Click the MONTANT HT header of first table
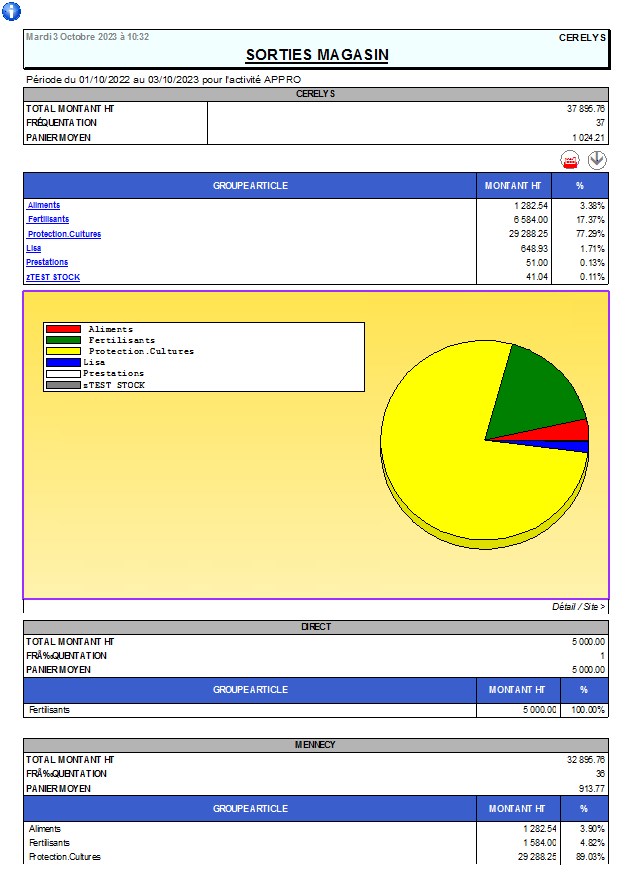The image size is (630, 882). [512, 186]
